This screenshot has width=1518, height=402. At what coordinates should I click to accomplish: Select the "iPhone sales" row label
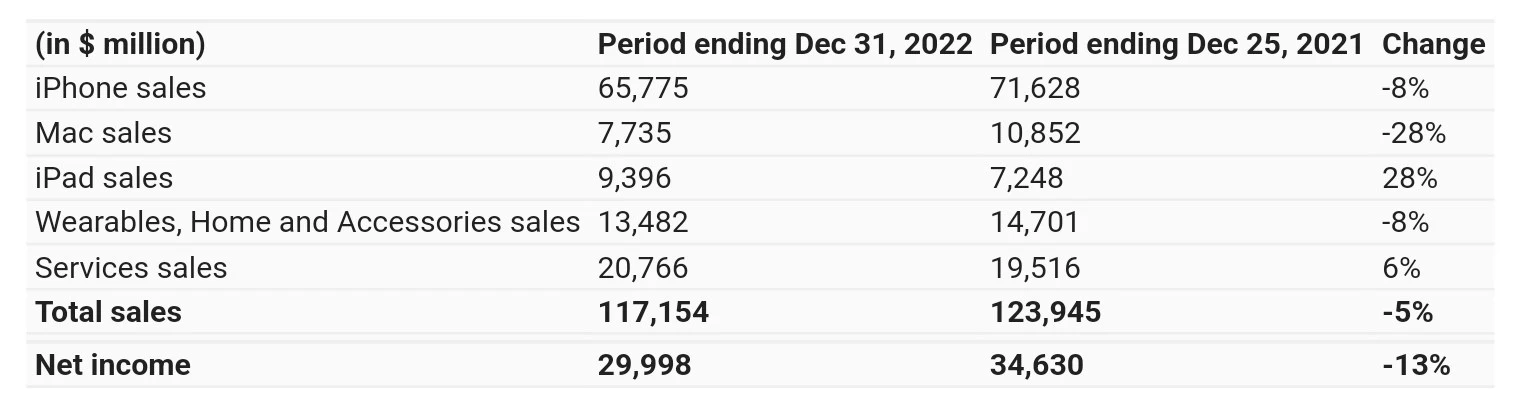120,88
